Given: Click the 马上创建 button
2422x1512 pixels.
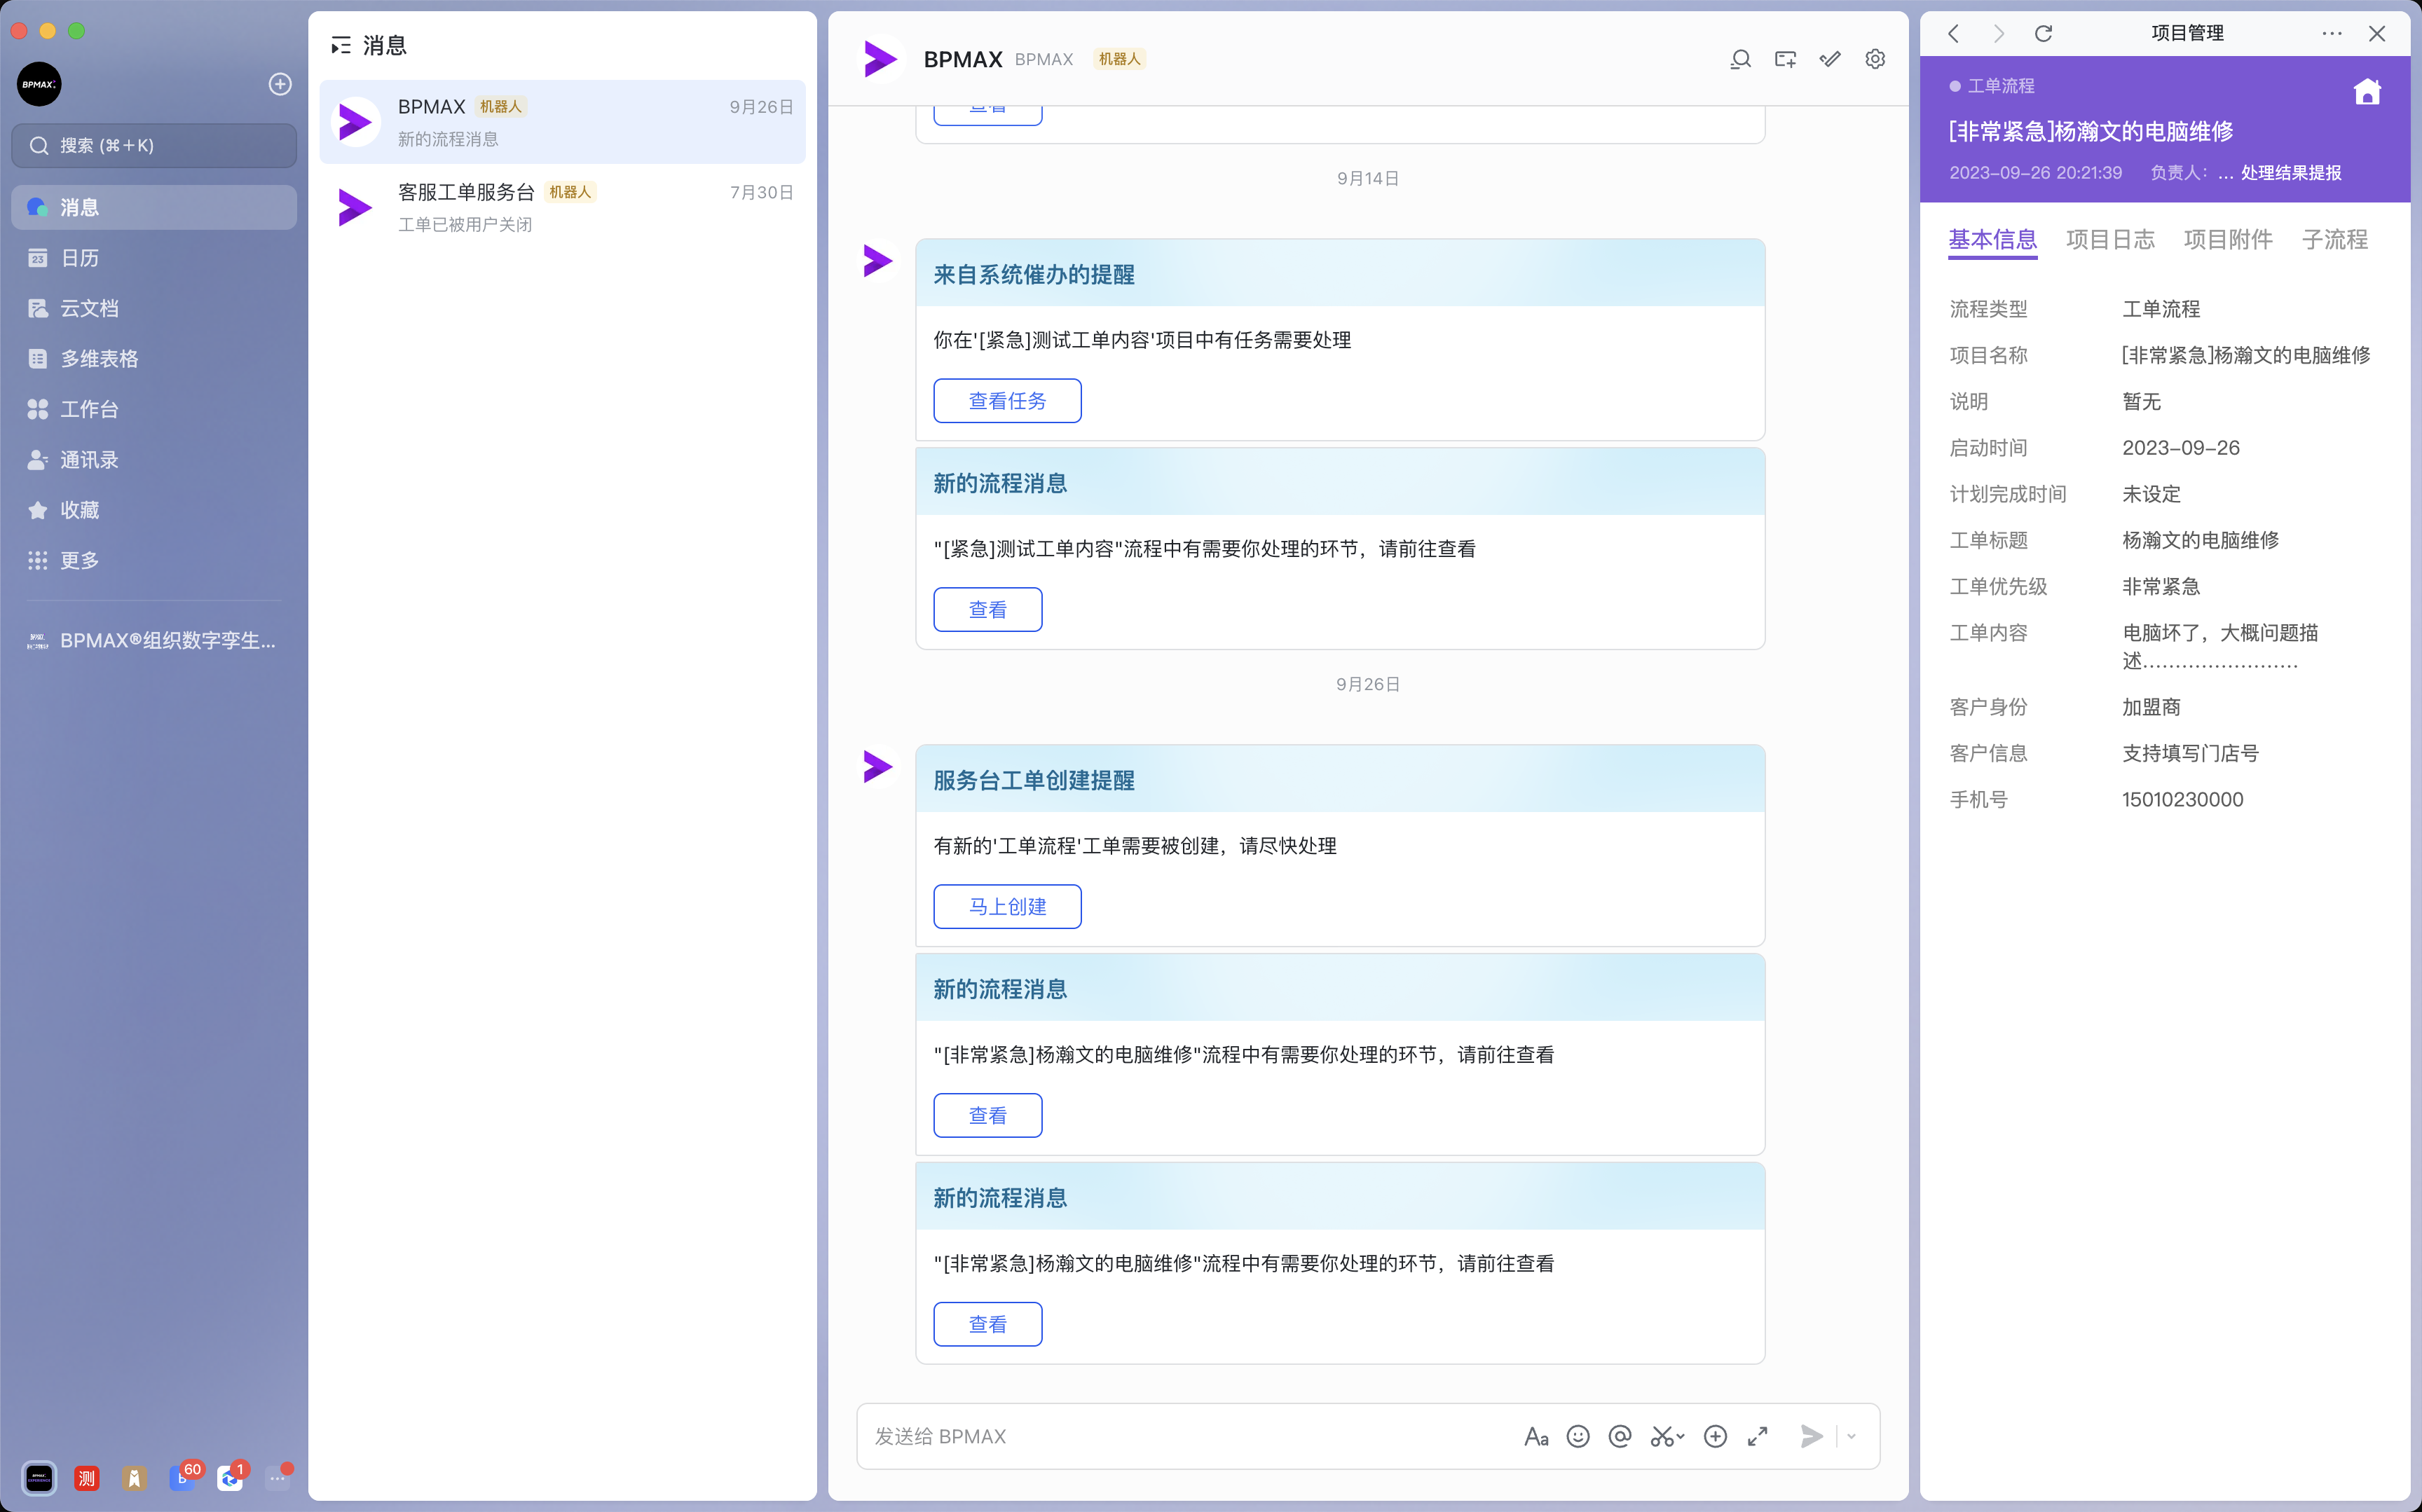Looking at the screenshot, I should coord(1007,906).
